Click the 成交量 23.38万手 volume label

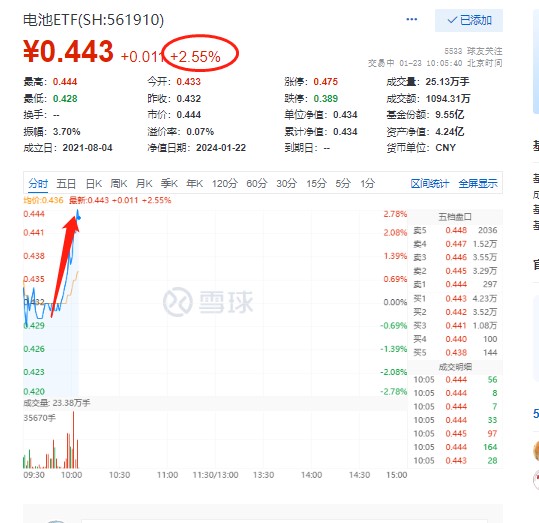coord(57,403)
